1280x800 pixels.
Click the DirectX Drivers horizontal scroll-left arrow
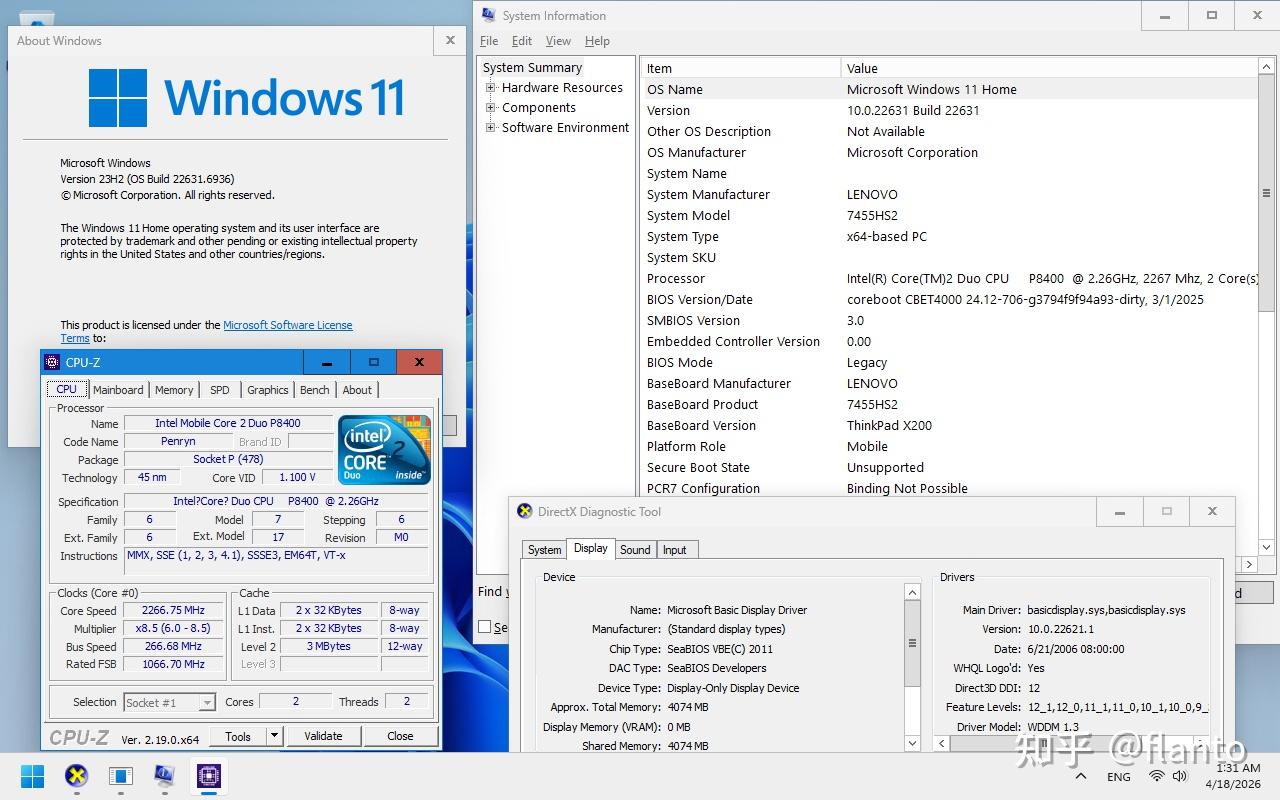[941, 743]
